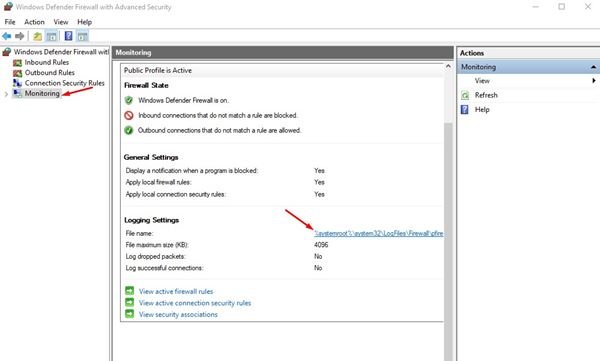Click the Log successful connections No value

pyautogui.click(x=318, y=268)
